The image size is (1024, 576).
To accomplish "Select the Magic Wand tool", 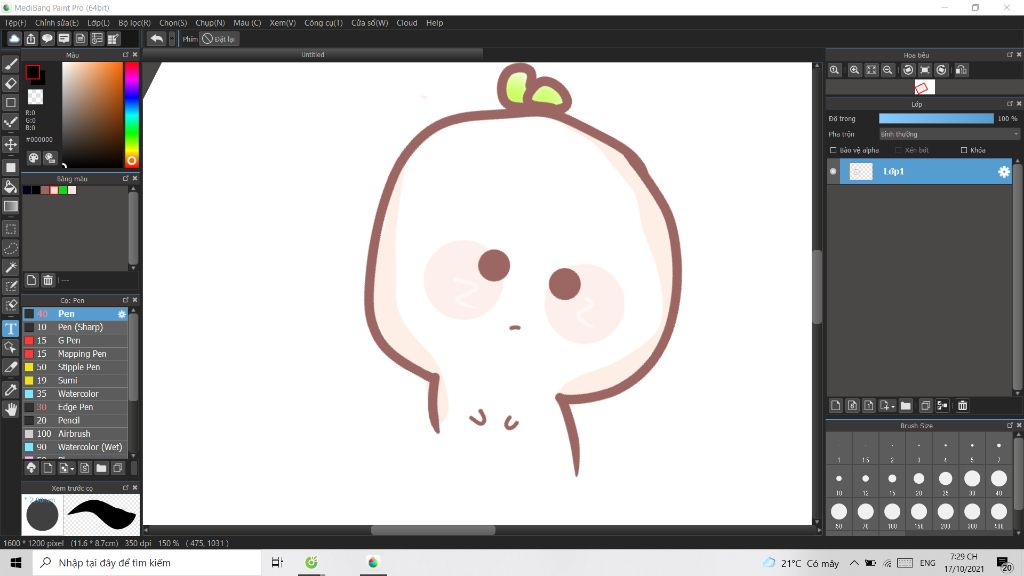I will pos(11,267).
